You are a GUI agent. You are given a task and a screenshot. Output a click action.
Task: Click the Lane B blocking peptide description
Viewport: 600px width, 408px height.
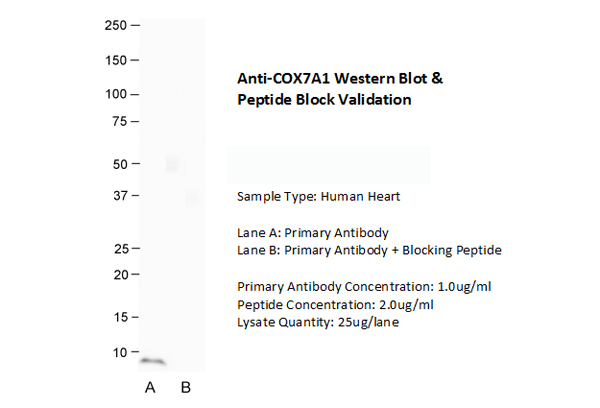coord(369,249)
